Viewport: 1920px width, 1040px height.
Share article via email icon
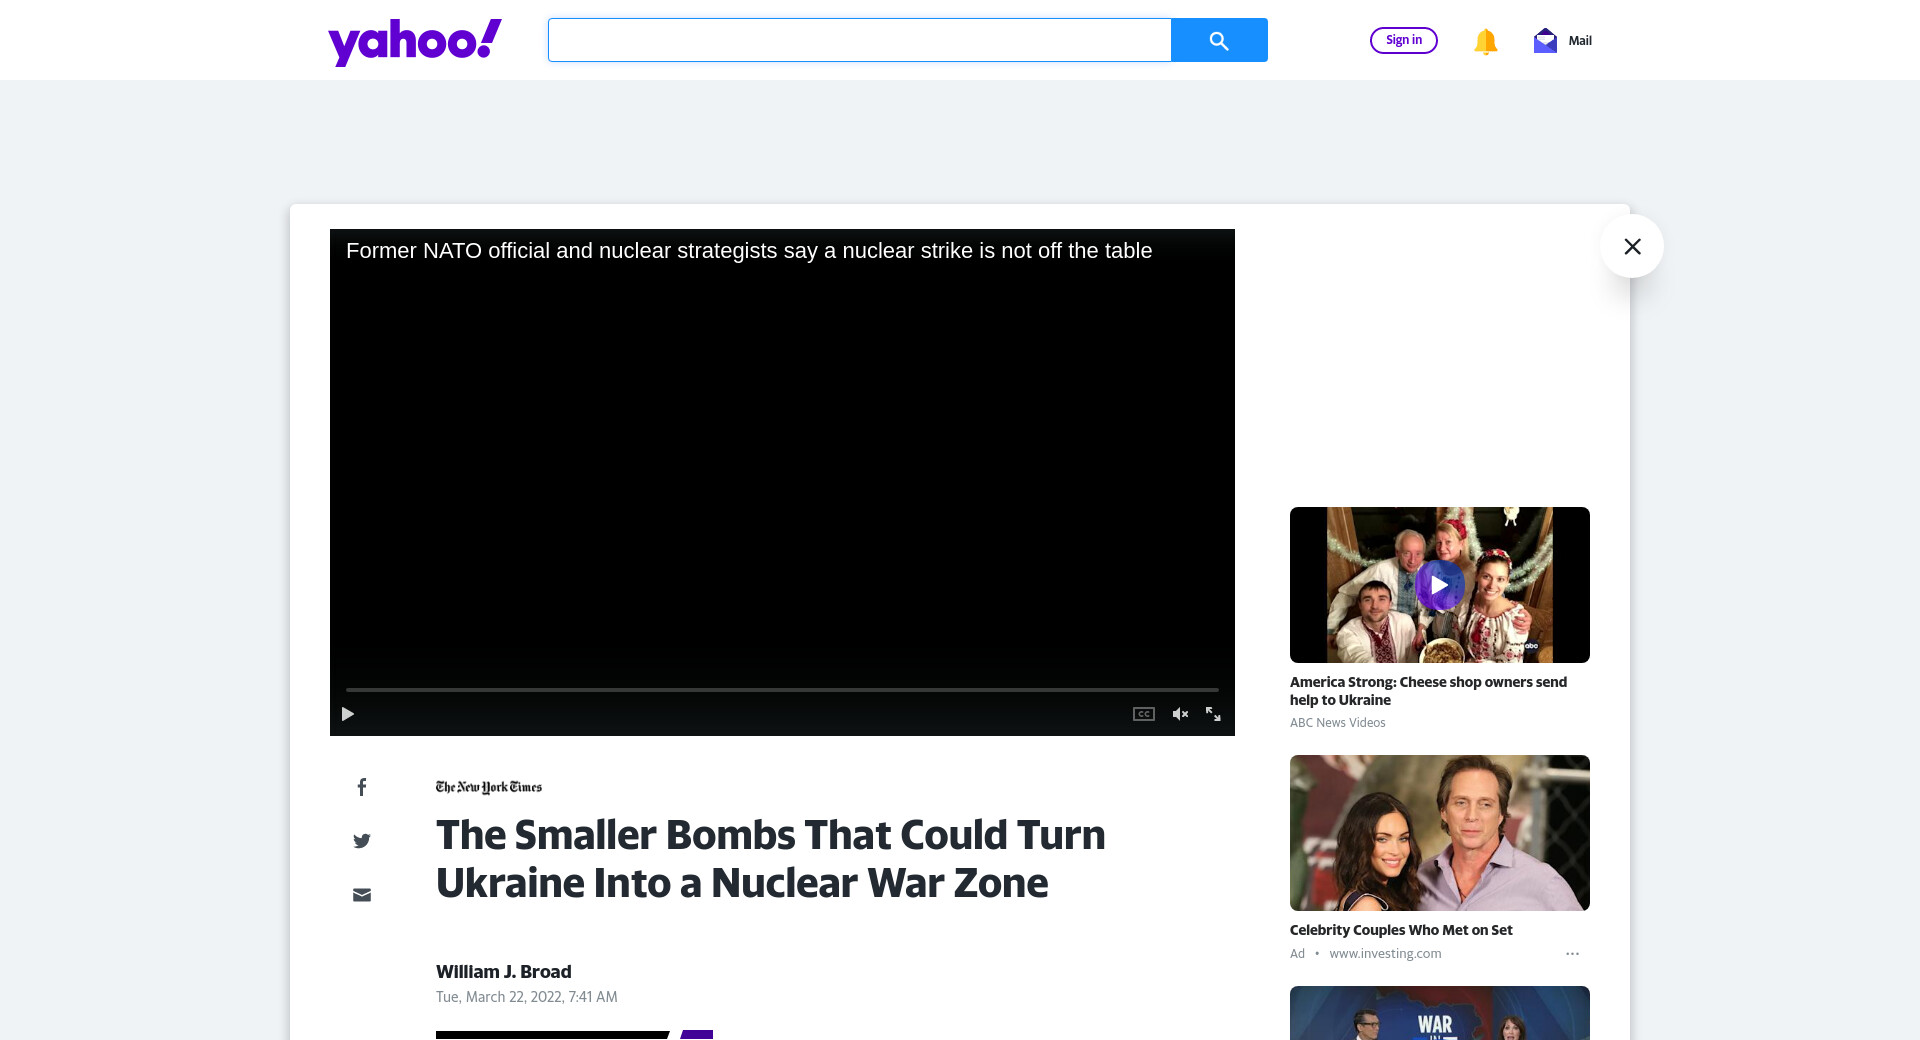pyautogui.click(x=362, y=895)
